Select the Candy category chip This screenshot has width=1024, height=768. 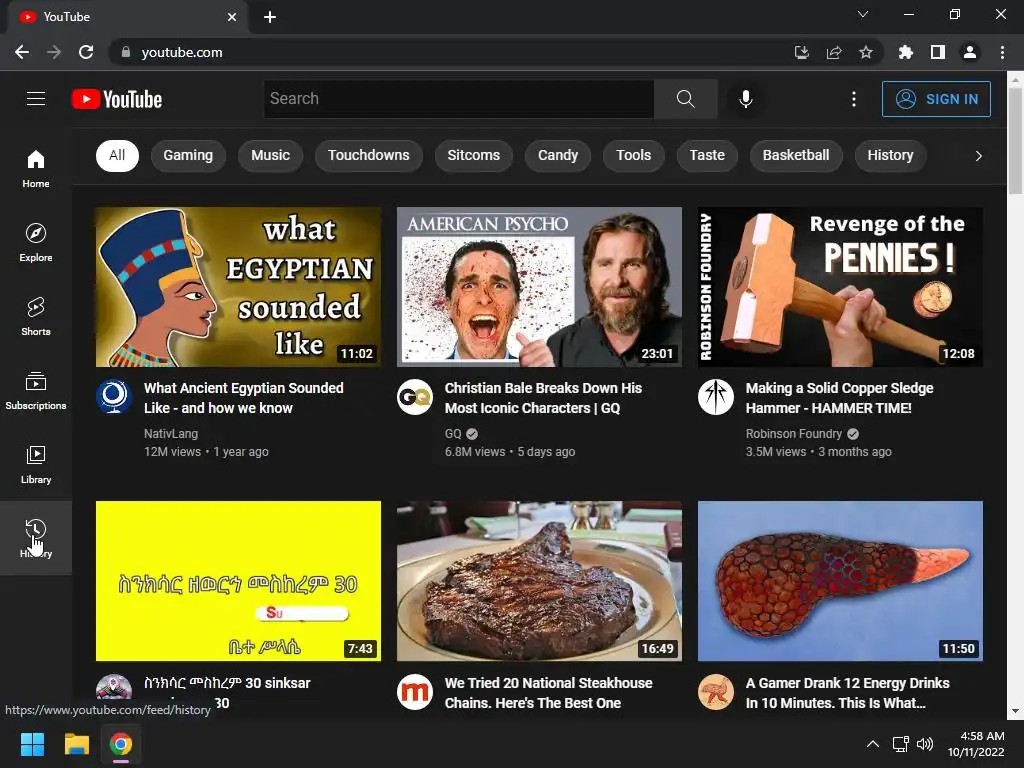pyautogui.click(x=558, y=155)
